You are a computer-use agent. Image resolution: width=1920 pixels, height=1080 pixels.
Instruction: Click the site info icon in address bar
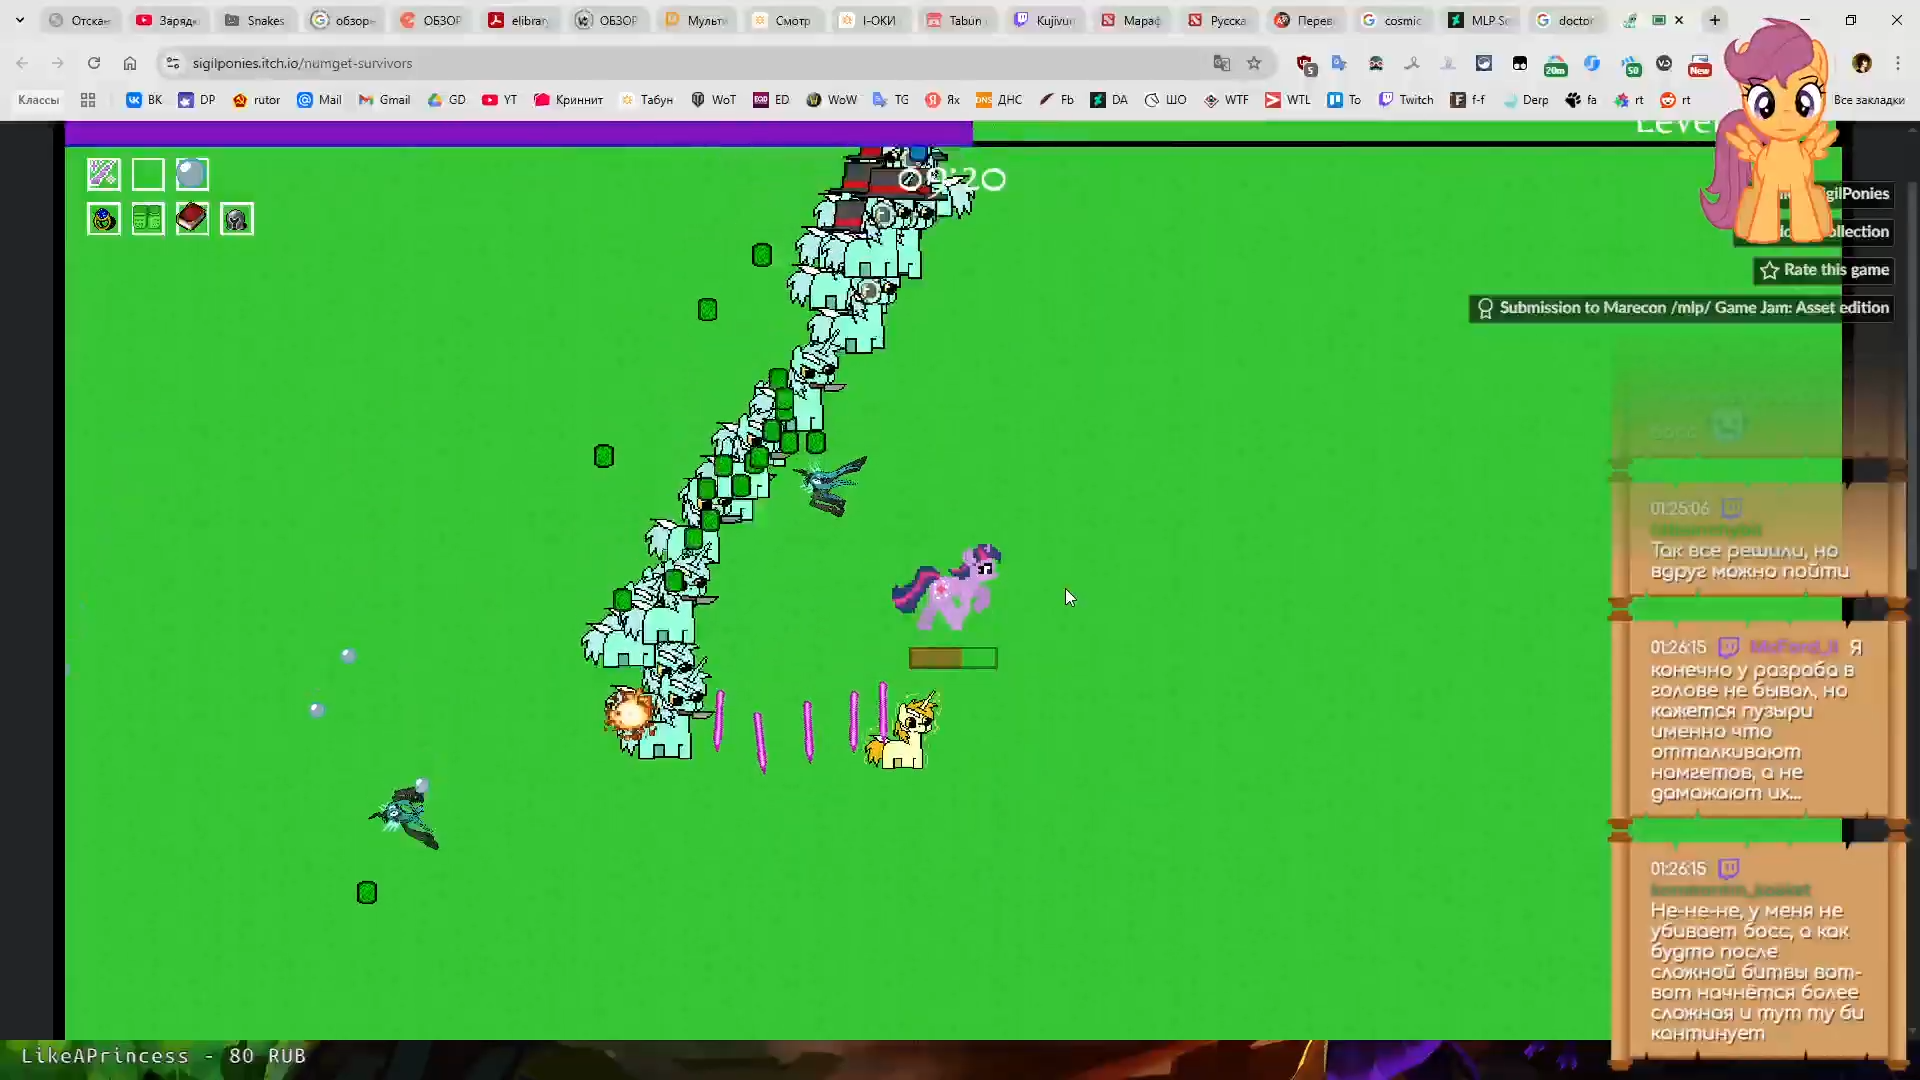(x=173, y=63)
